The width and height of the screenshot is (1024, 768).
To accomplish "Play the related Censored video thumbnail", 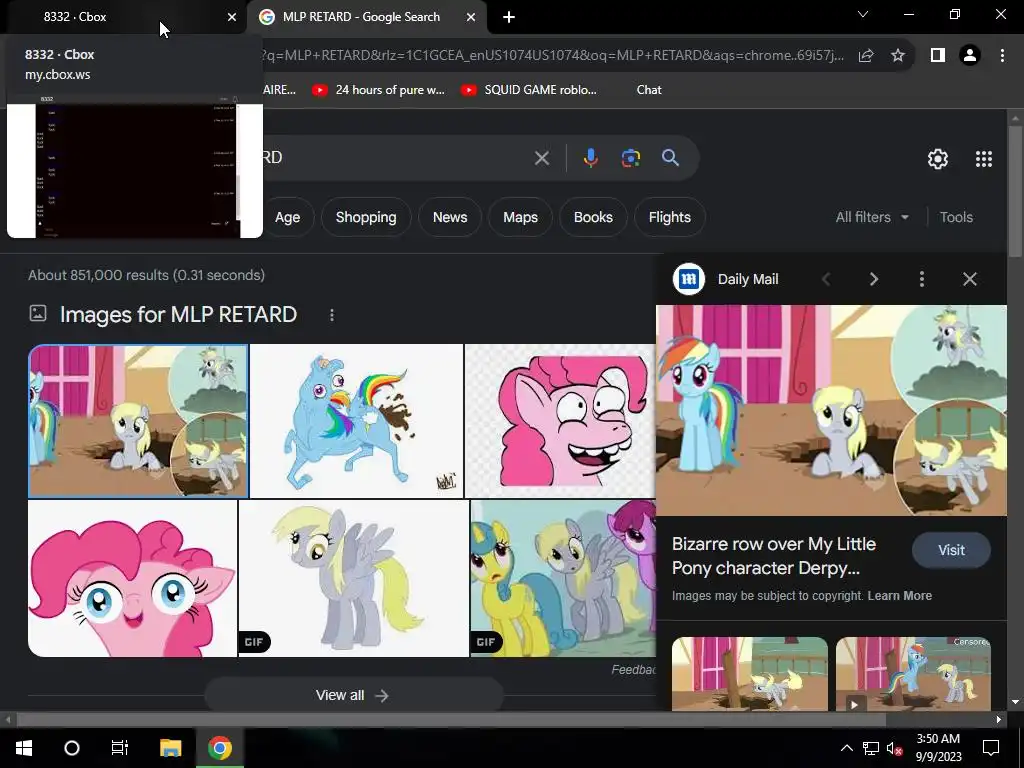I will (x=913, y=674).
